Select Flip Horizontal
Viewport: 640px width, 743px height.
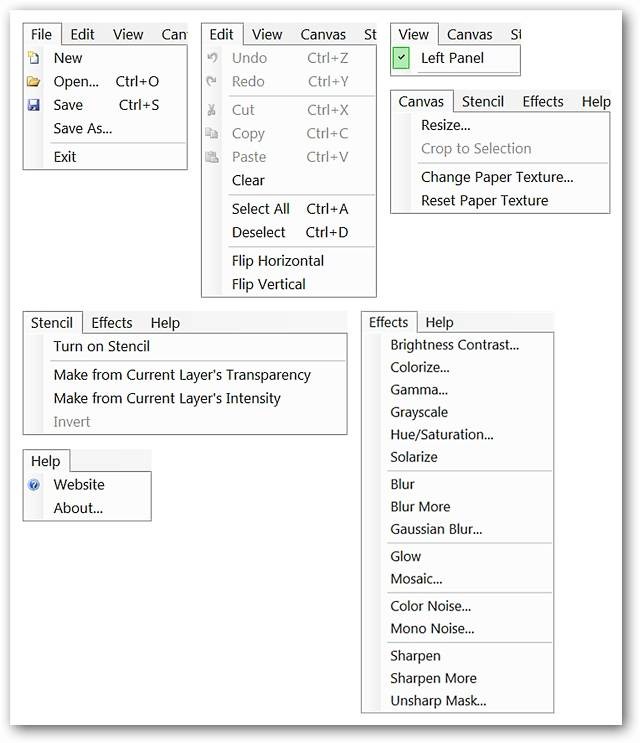tap(278, 261)
